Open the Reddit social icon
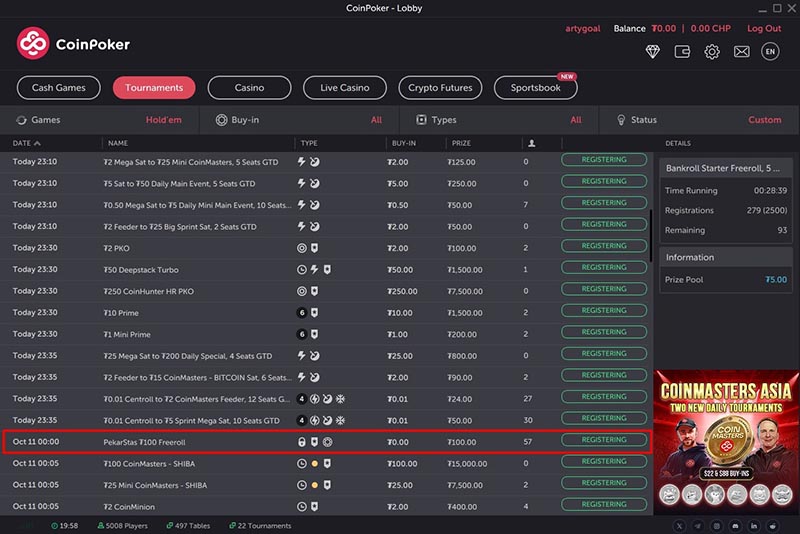Image resolution: width=800 pixels, height=534 pixels. point(771,525)
